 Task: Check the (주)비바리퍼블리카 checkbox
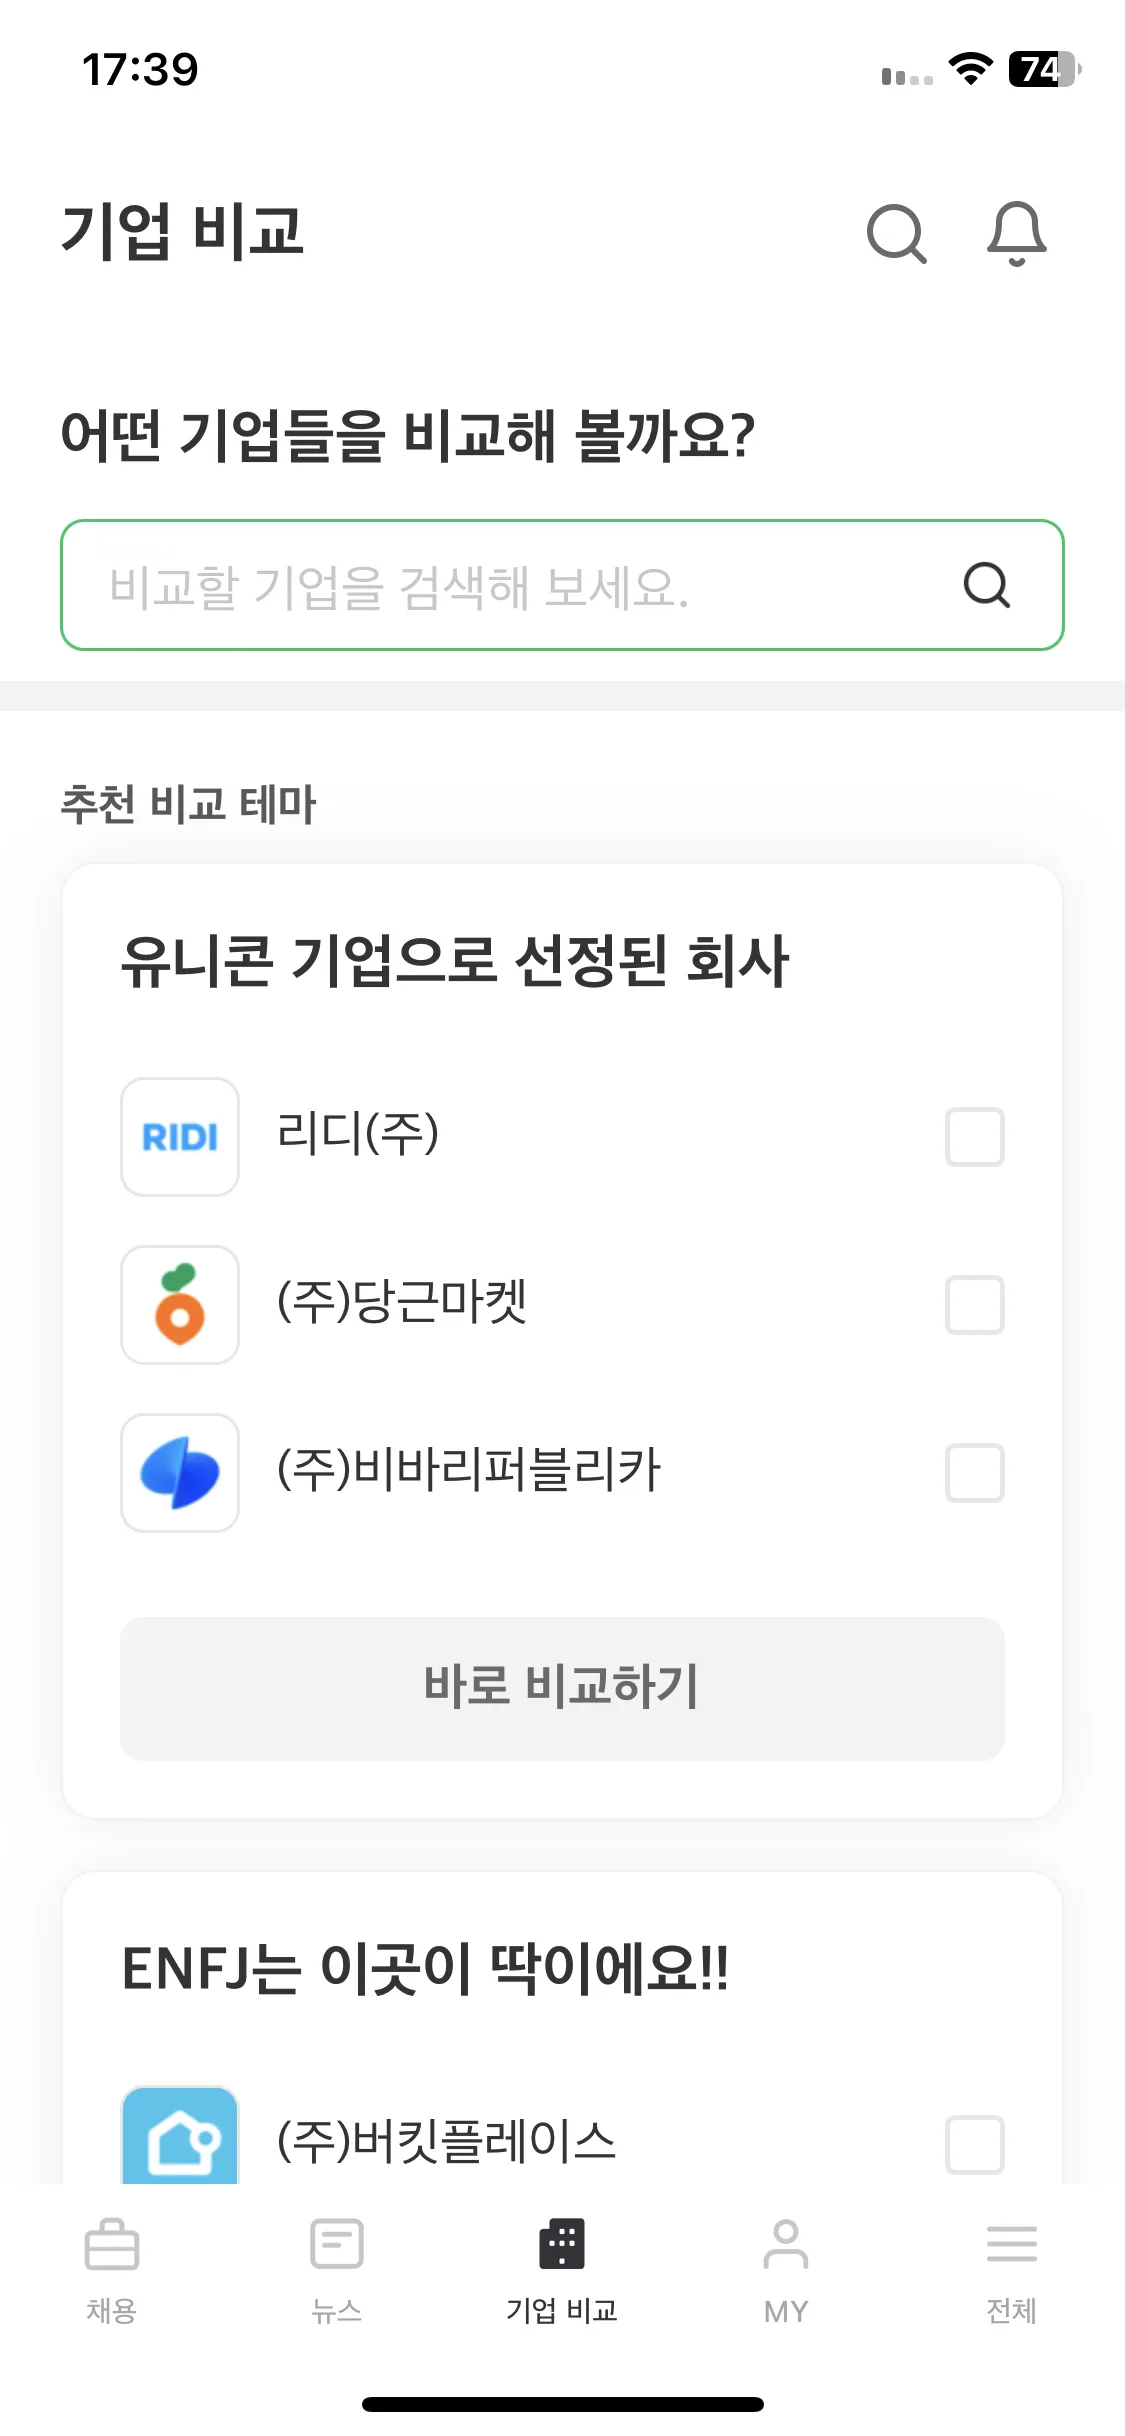pos(975,1473)
